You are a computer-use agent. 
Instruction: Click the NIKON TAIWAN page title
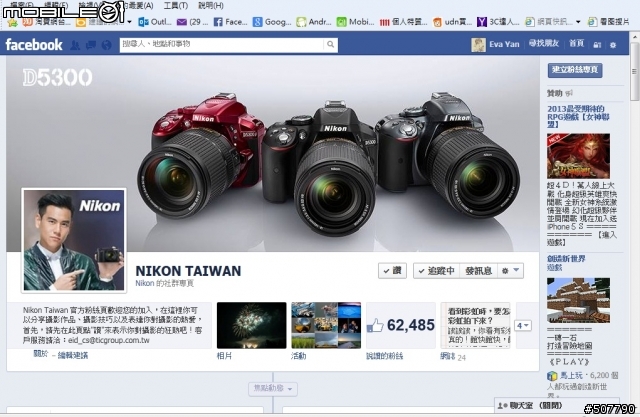[188, 271]
